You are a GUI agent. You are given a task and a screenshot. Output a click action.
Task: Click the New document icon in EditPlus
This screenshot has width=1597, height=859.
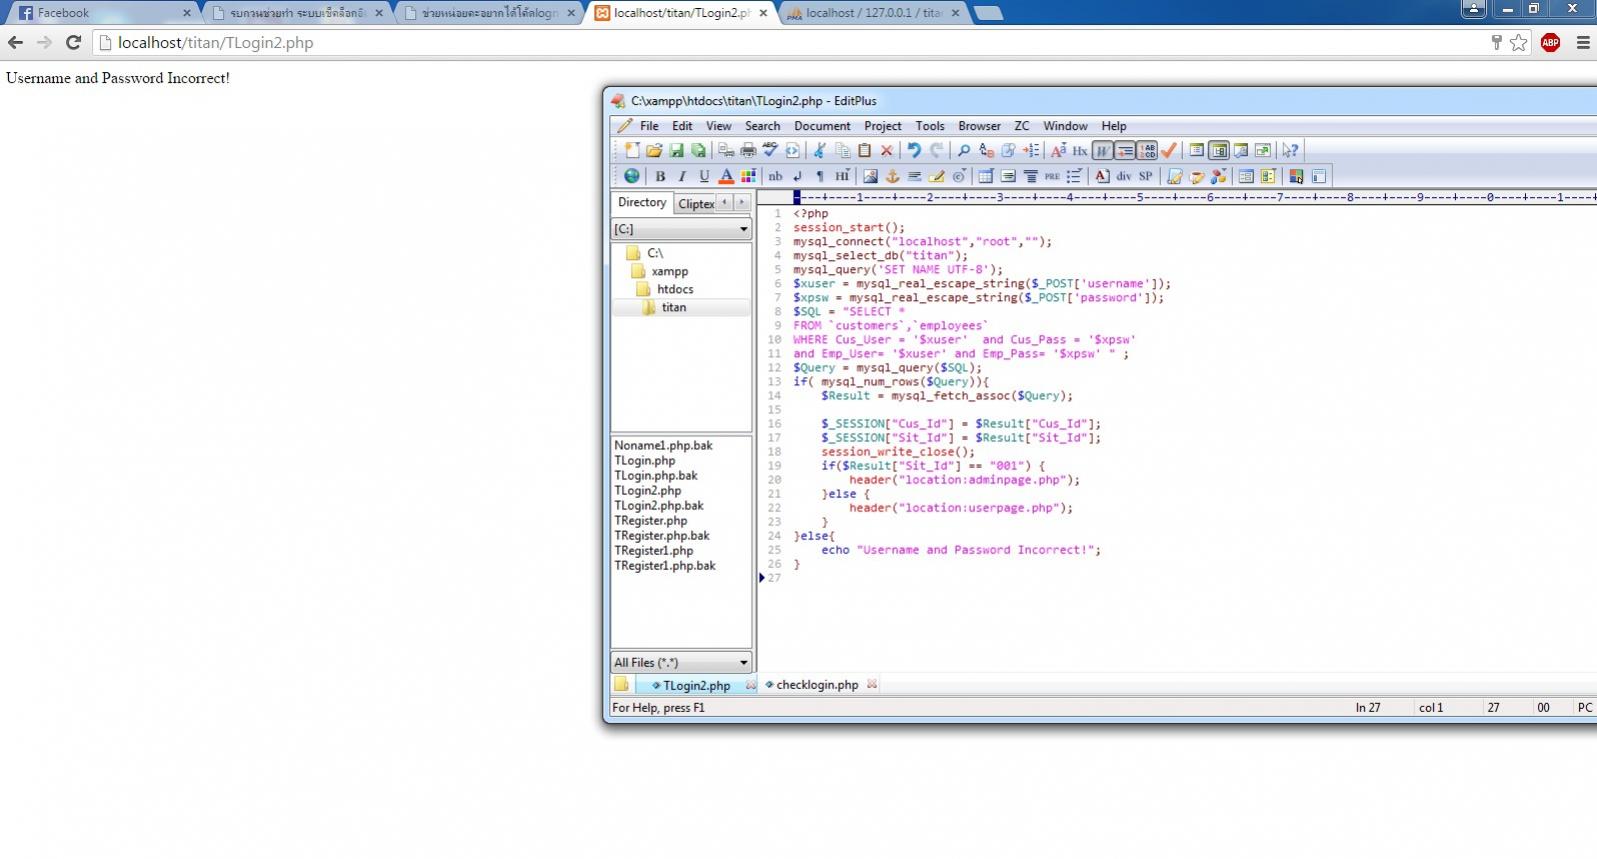pos(632,150)
